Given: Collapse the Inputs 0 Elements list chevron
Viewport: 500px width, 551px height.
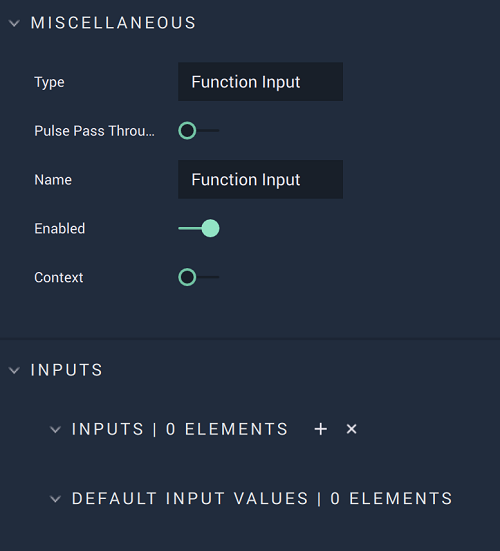Looking at the screenshot, I should (55, 429).
